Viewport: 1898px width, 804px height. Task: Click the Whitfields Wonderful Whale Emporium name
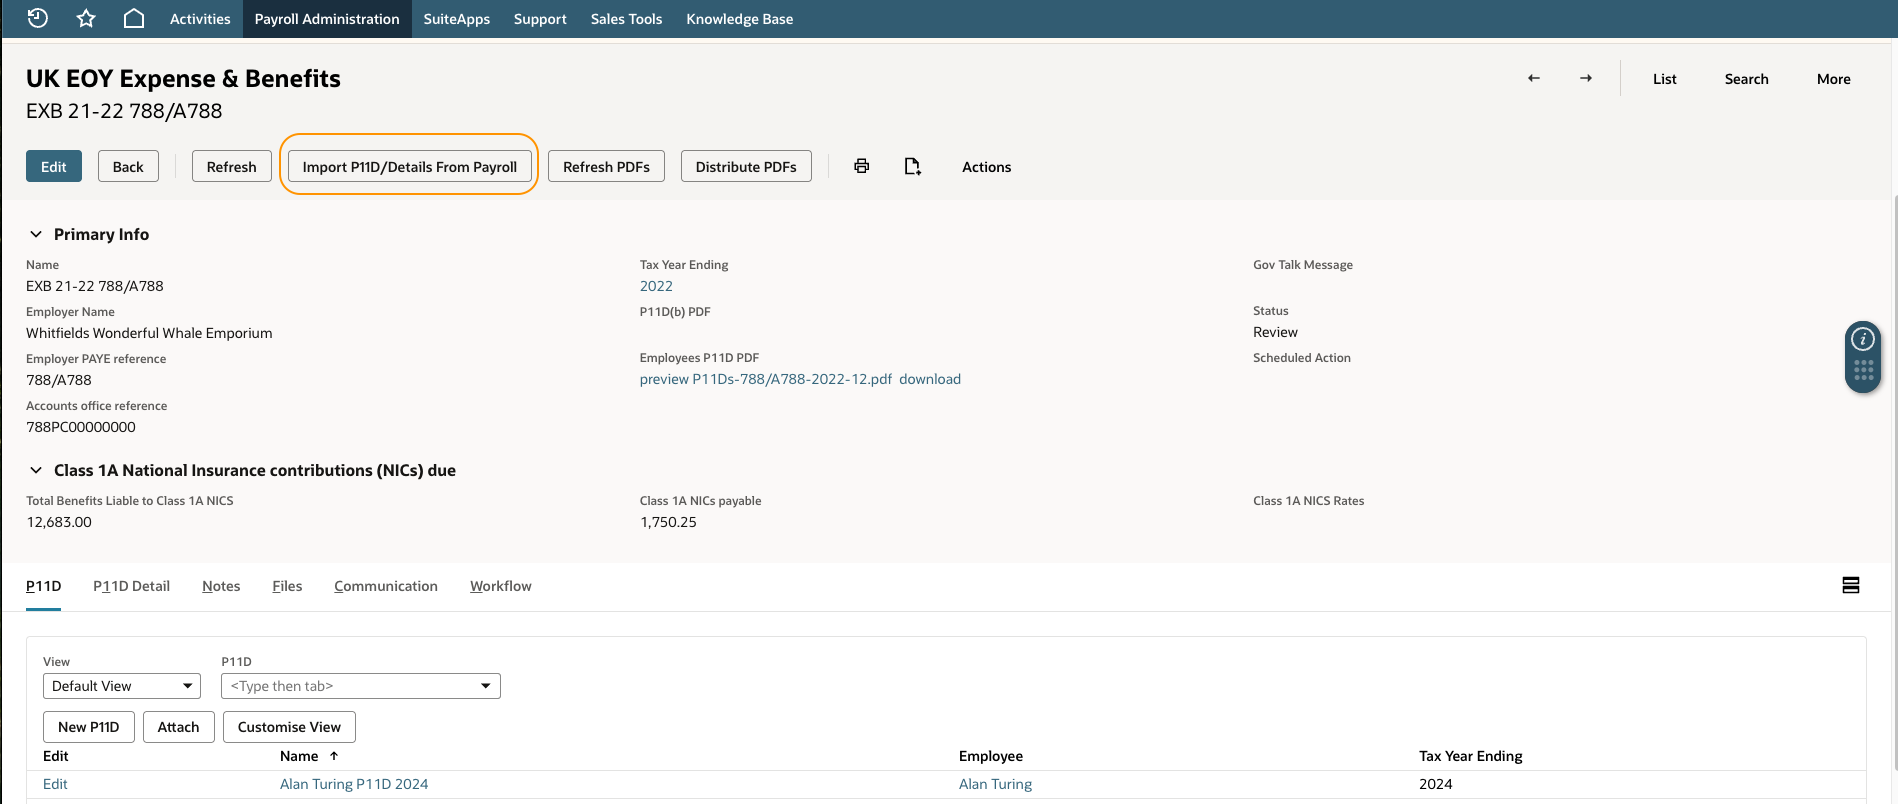(x=149, y=333)
